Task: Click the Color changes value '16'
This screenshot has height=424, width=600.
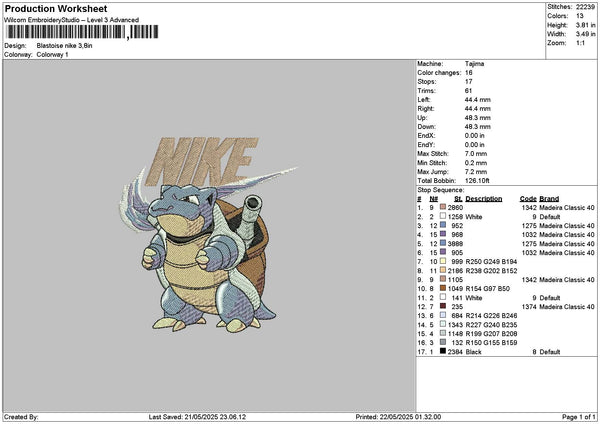Action: coord(469,73)
